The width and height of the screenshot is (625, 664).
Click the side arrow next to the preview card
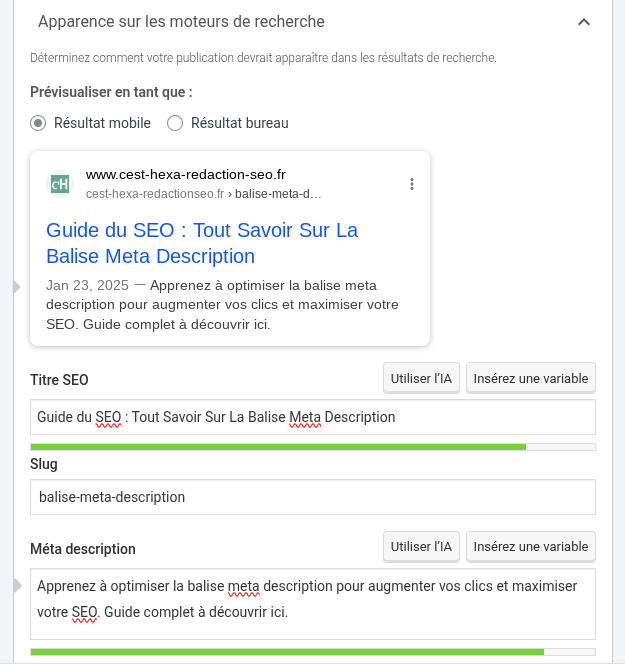[x=16, y=287]
